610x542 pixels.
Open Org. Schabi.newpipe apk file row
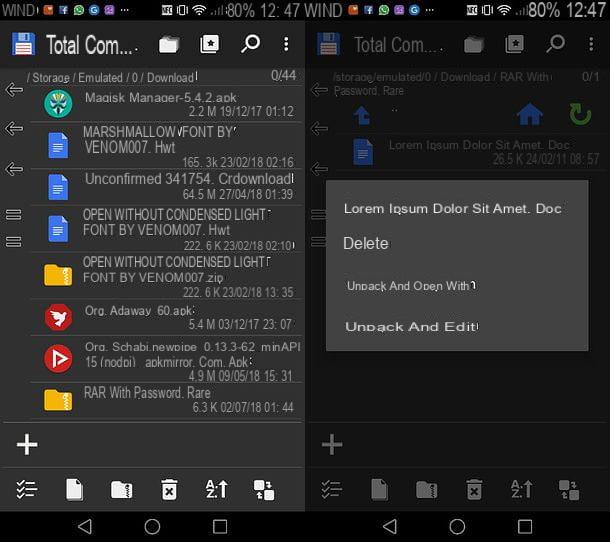coord(167,359)
